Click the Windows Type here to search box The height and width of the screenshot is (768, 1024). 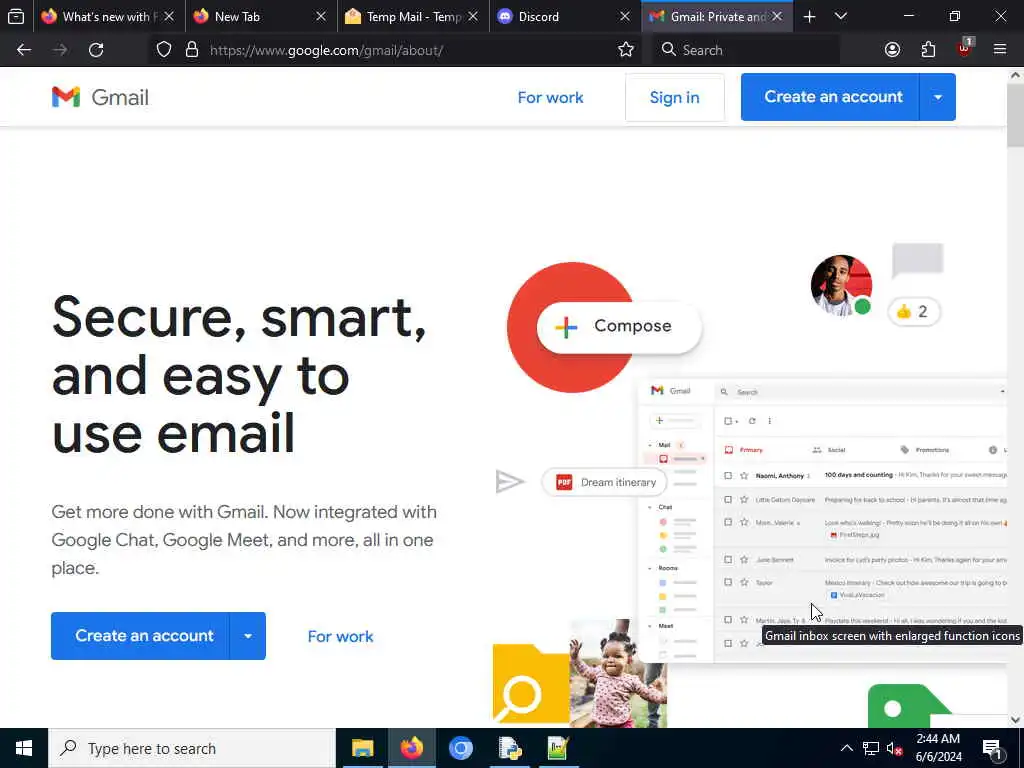[192, 748]
